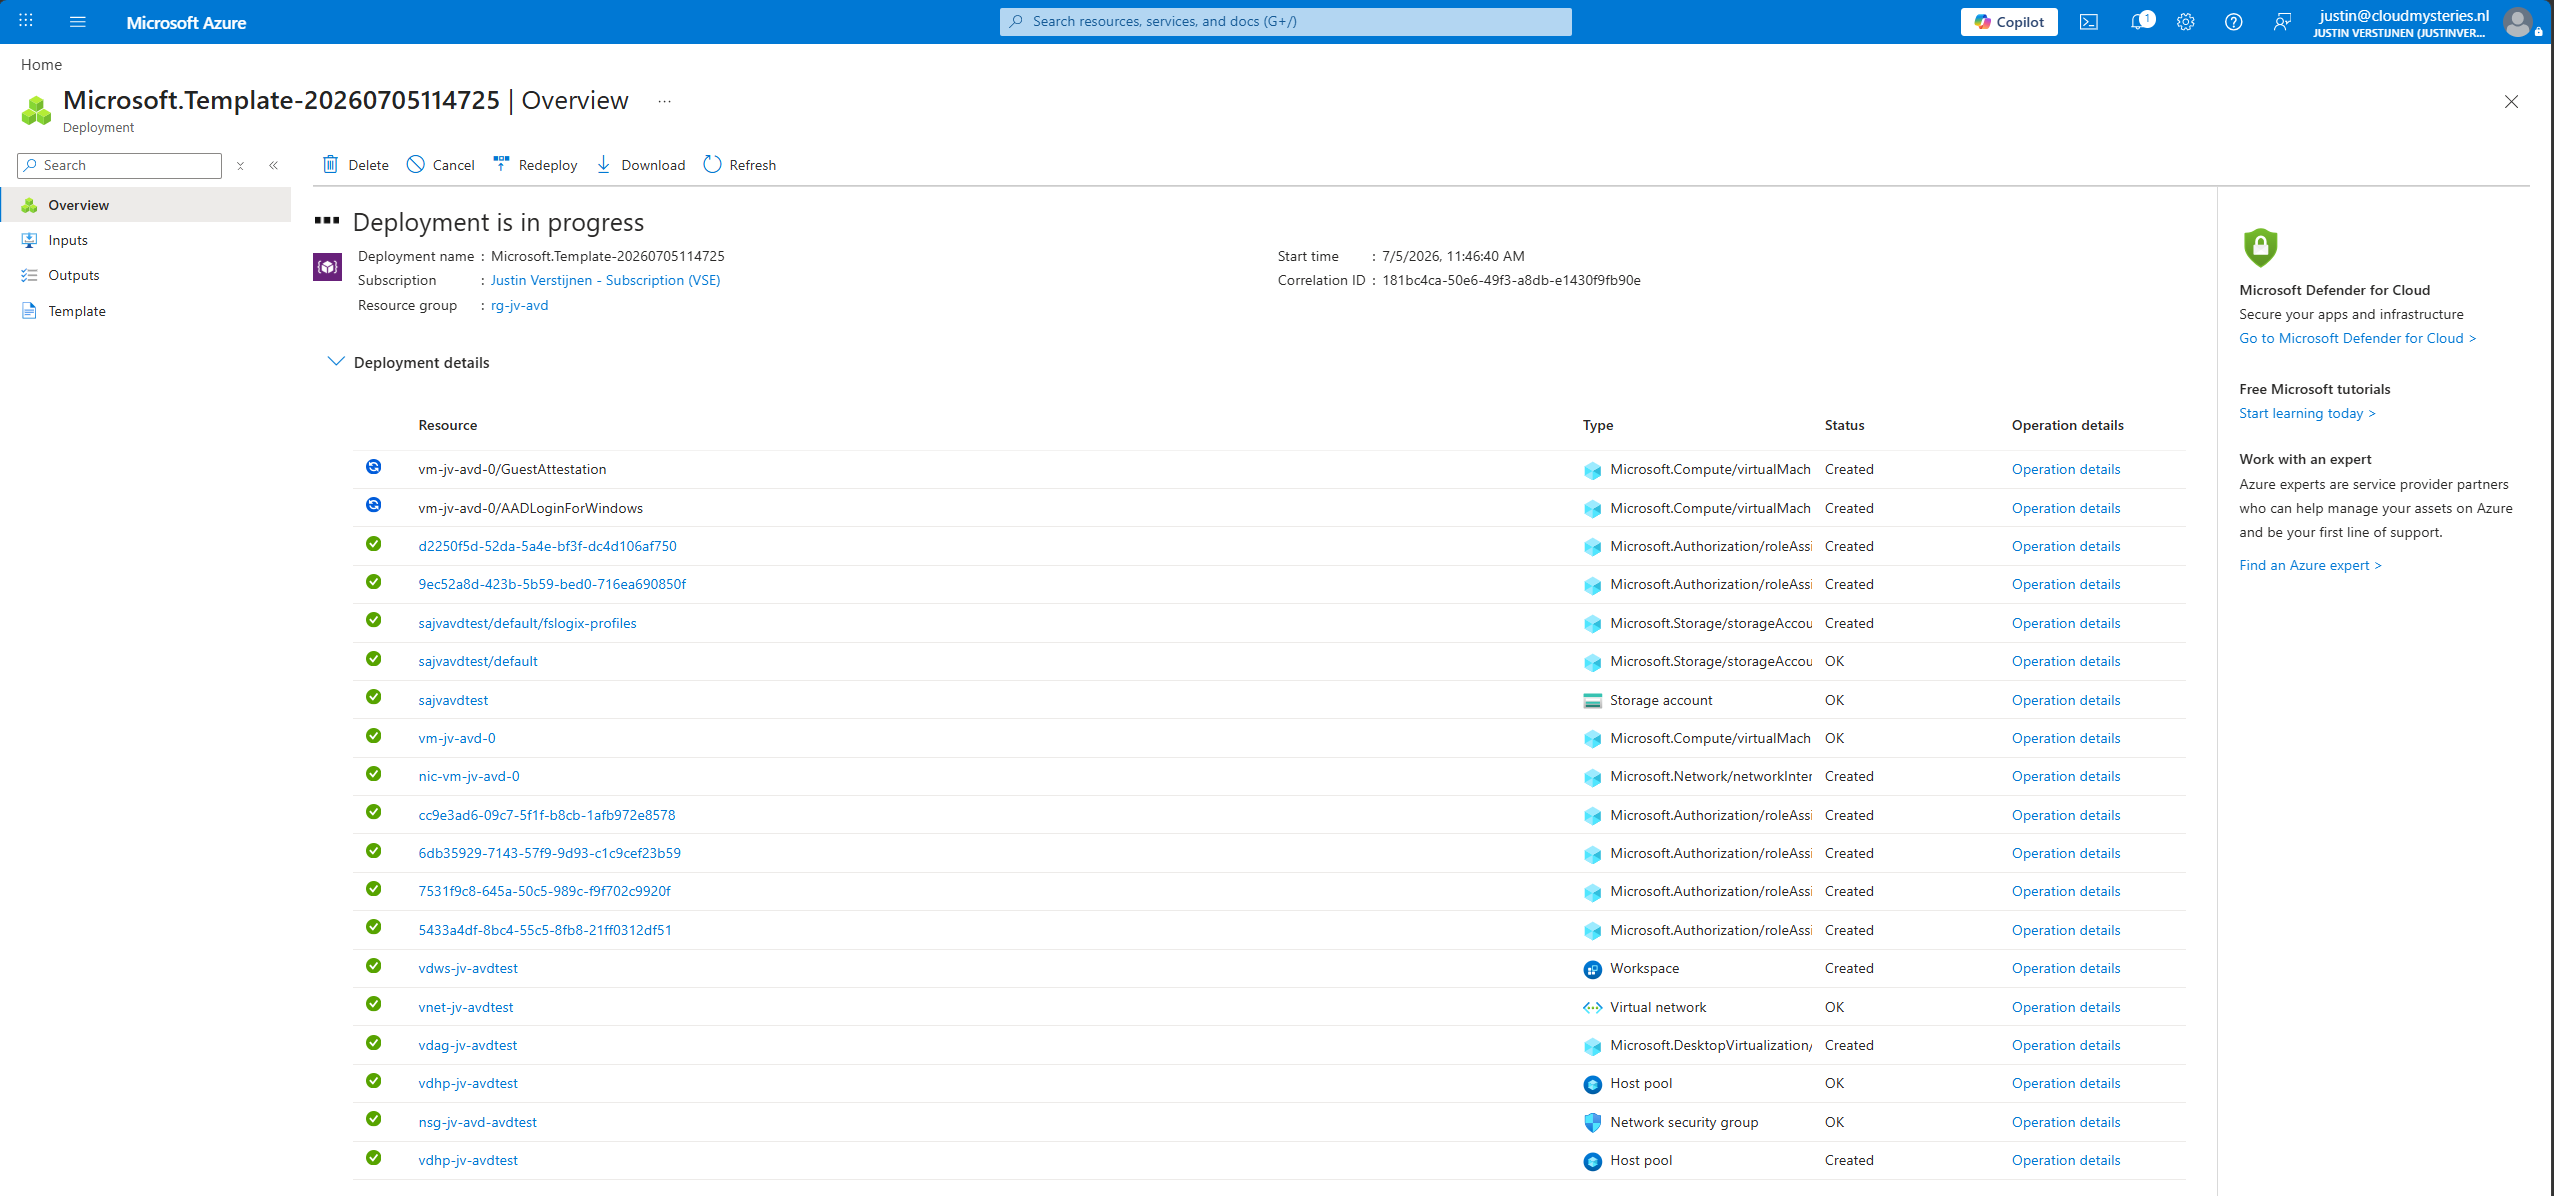
Task: Close the deployment blade with X
Action: click(2511, 101)
